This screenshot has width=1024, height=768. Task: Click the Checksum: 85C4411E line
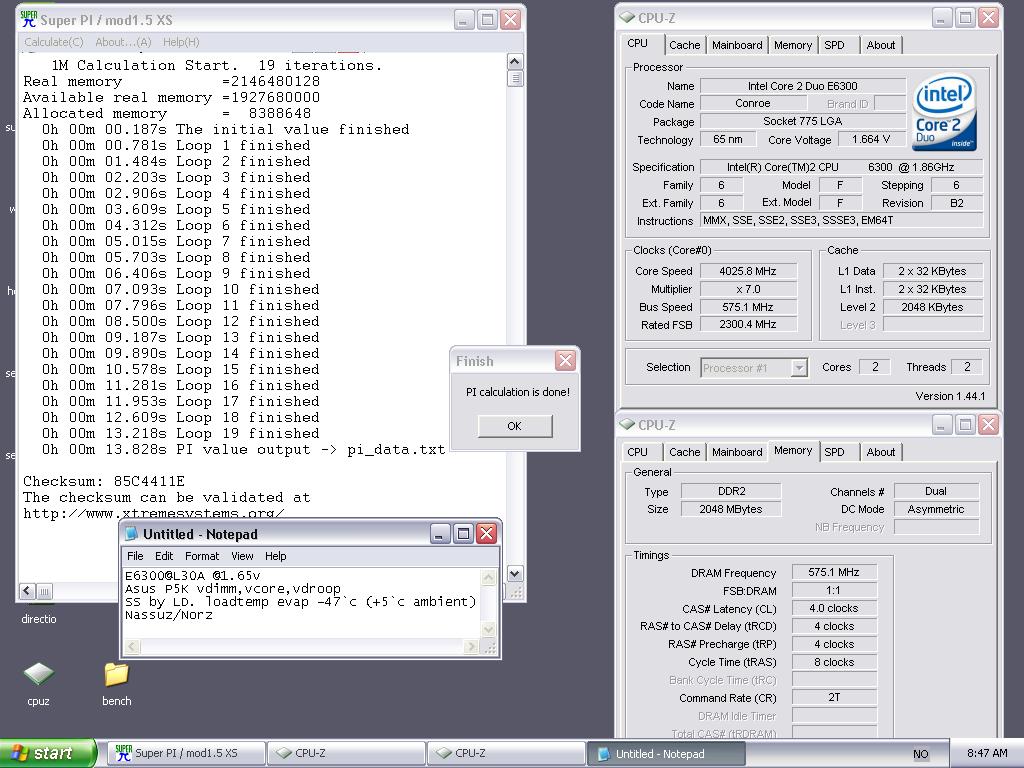pyautogui.click(x=104, y=481)
